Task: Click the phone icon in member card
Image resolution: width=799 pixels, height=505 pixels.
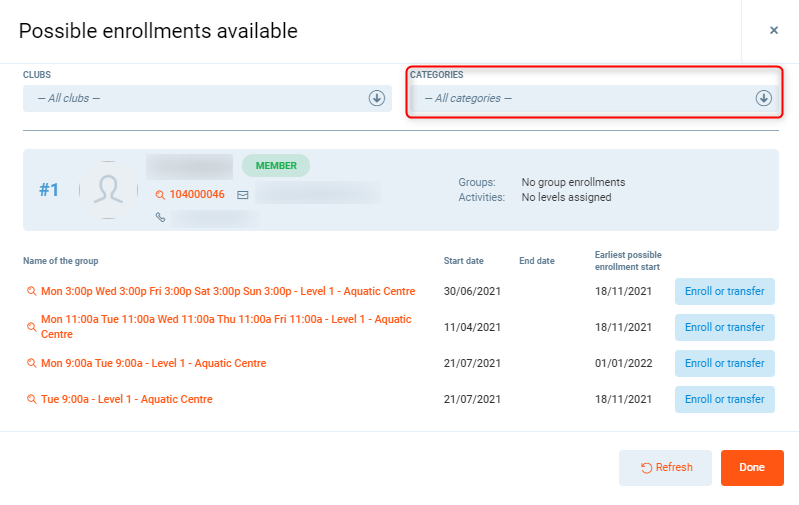Action: pyautogui.click(x=160, y=217)
